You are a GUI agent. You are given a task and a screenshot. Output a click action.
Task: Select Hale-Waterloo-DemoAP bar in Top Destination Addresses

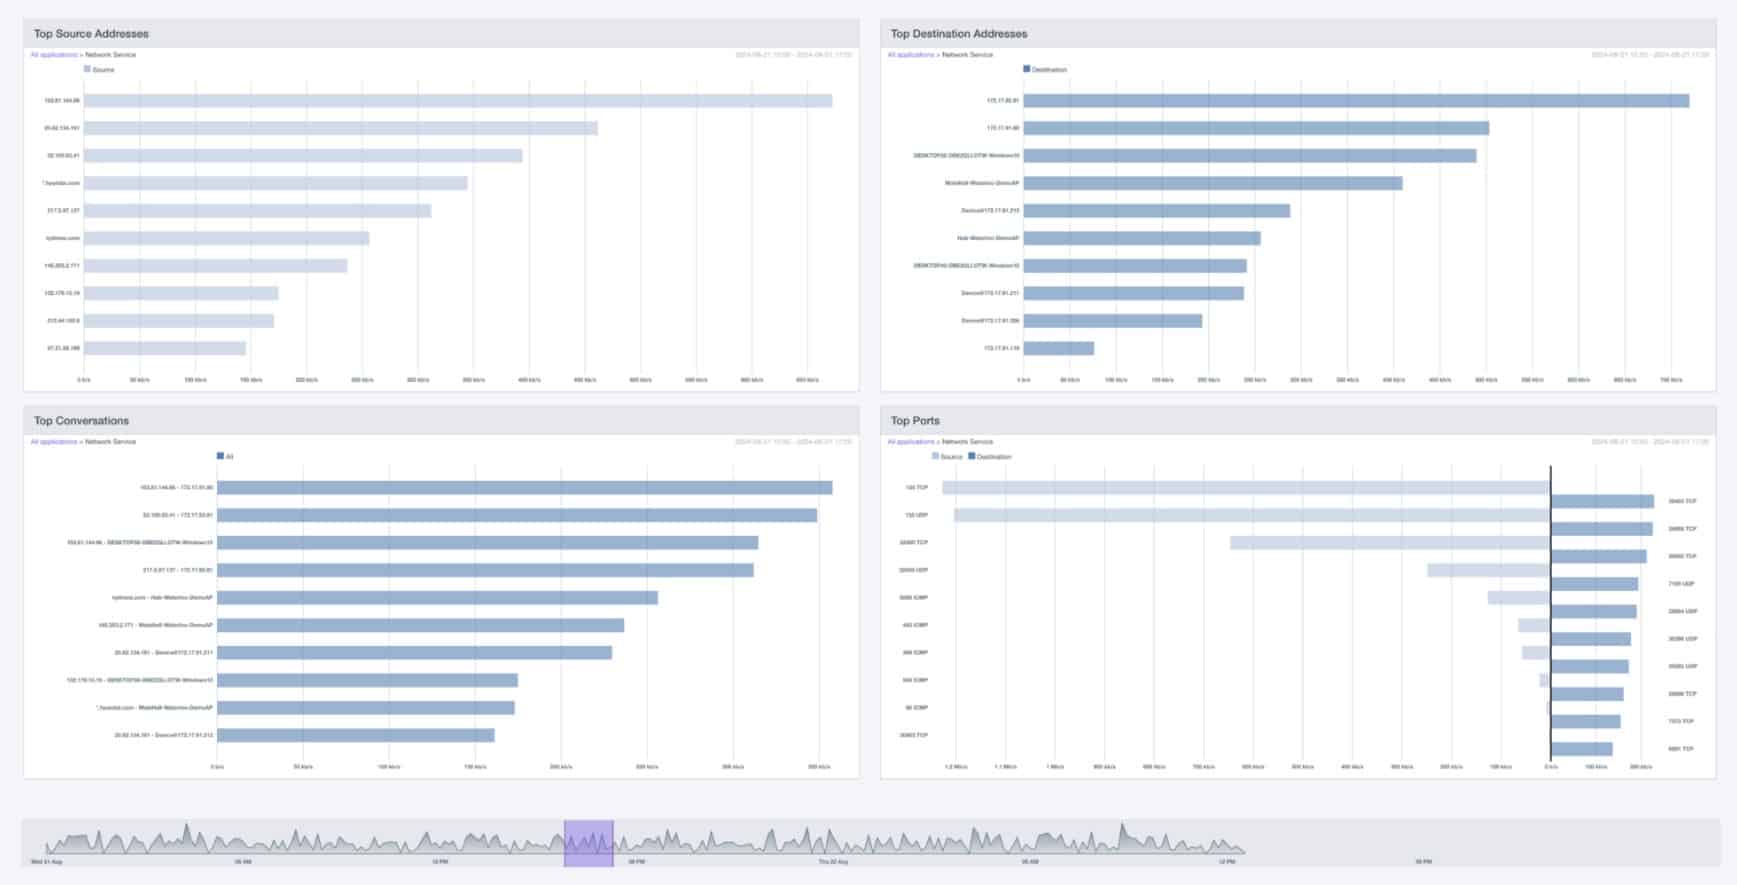pos(1142,238)
